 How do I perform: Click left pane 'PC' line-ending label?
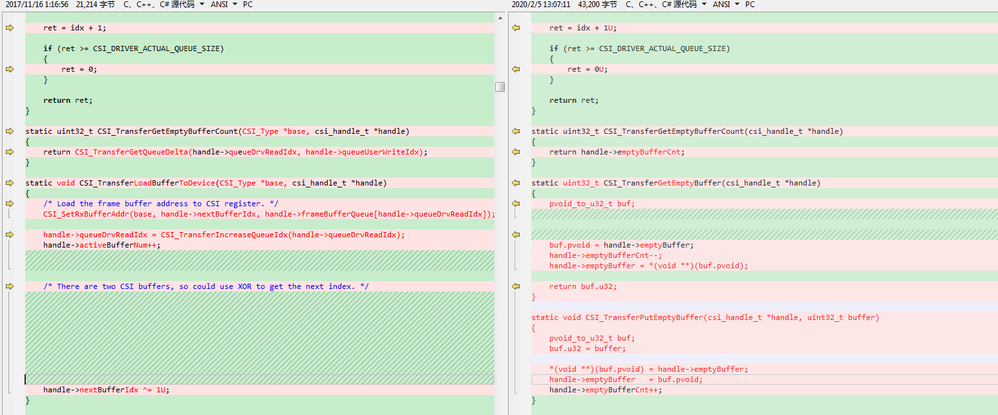[248, 4]
